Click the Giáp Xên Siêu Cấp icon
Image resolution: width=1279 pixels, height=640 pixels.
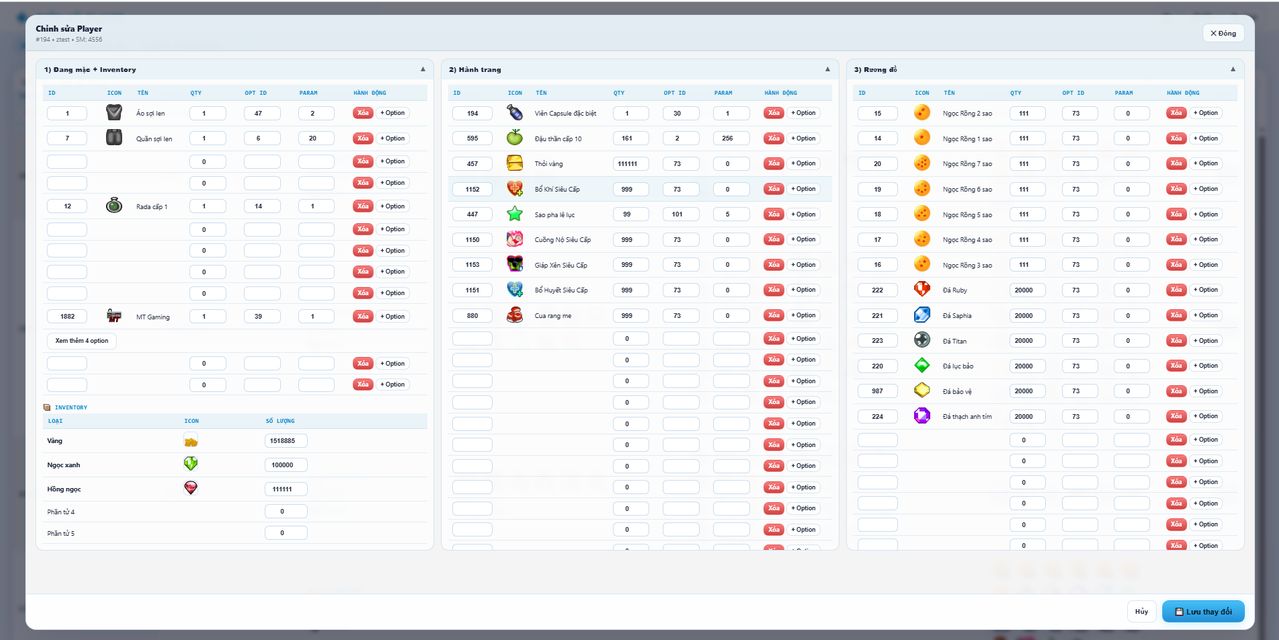point(515,265)
